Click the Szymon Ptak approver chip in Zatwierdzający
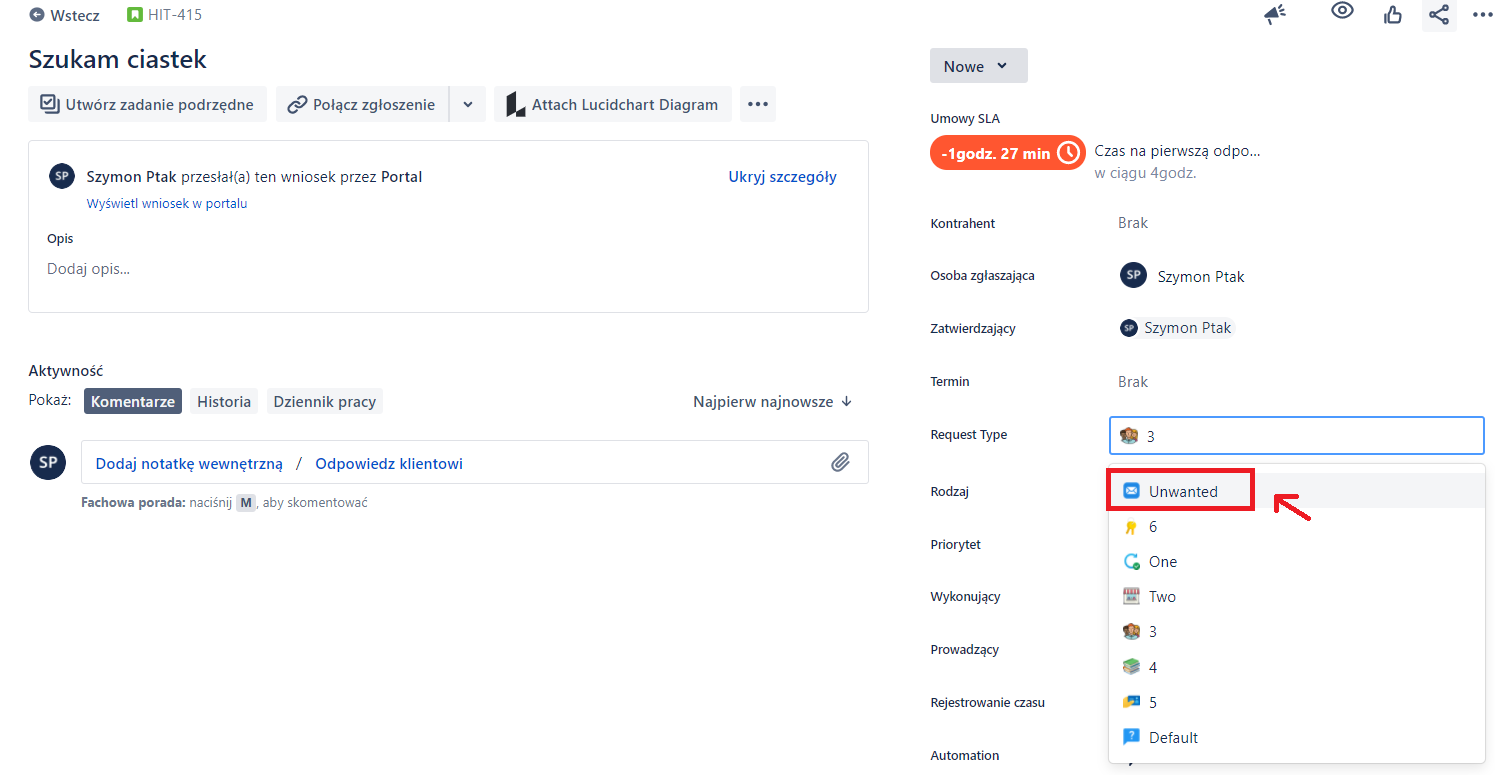 pos(1177,327)
